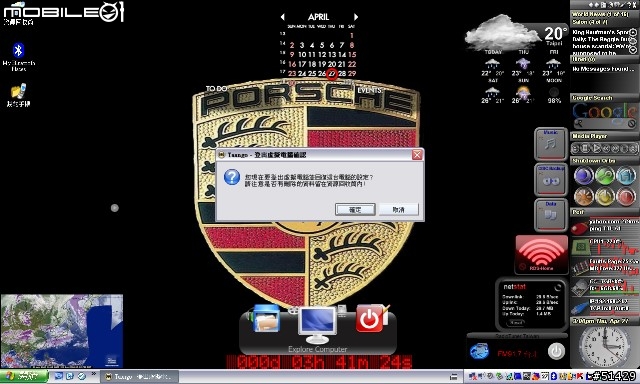The image size is (640, 384).
Task: Click the Tsango taskbar button
Action: coord(139,377)
